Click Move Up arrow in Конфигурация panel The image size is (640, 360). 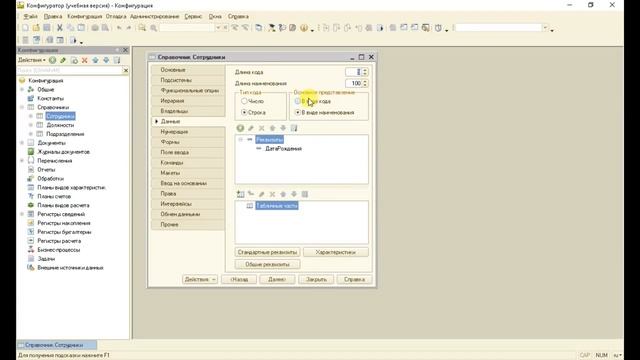click(x=96, y=60)
